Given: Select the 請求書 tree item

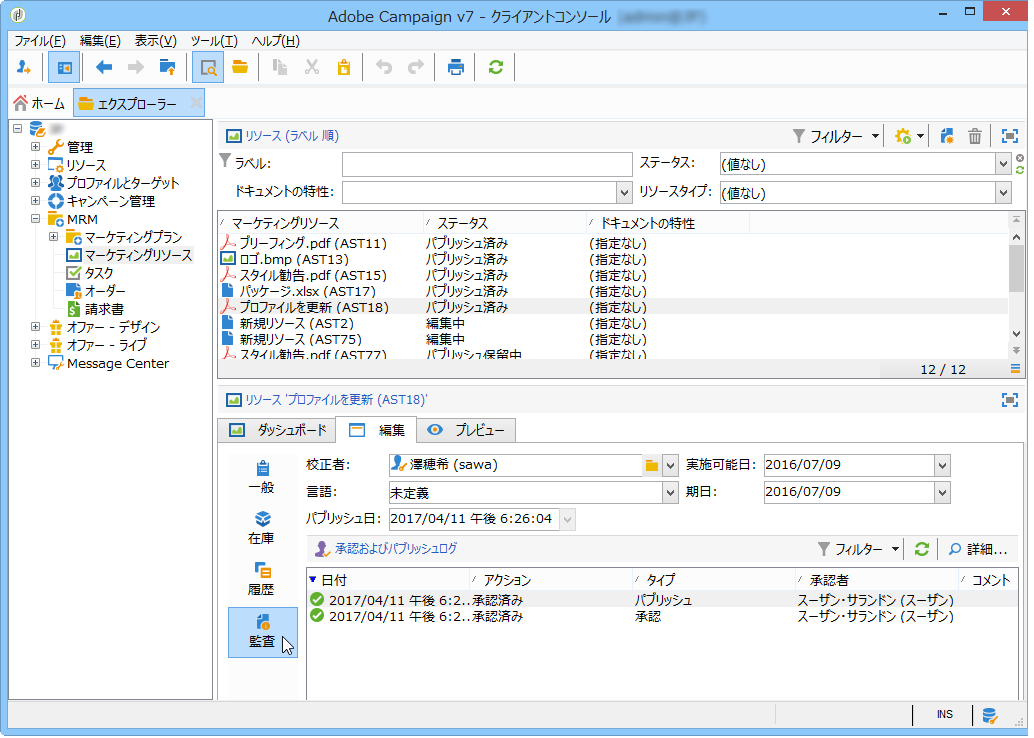Looking at the screenshot, I should (104, 309).
